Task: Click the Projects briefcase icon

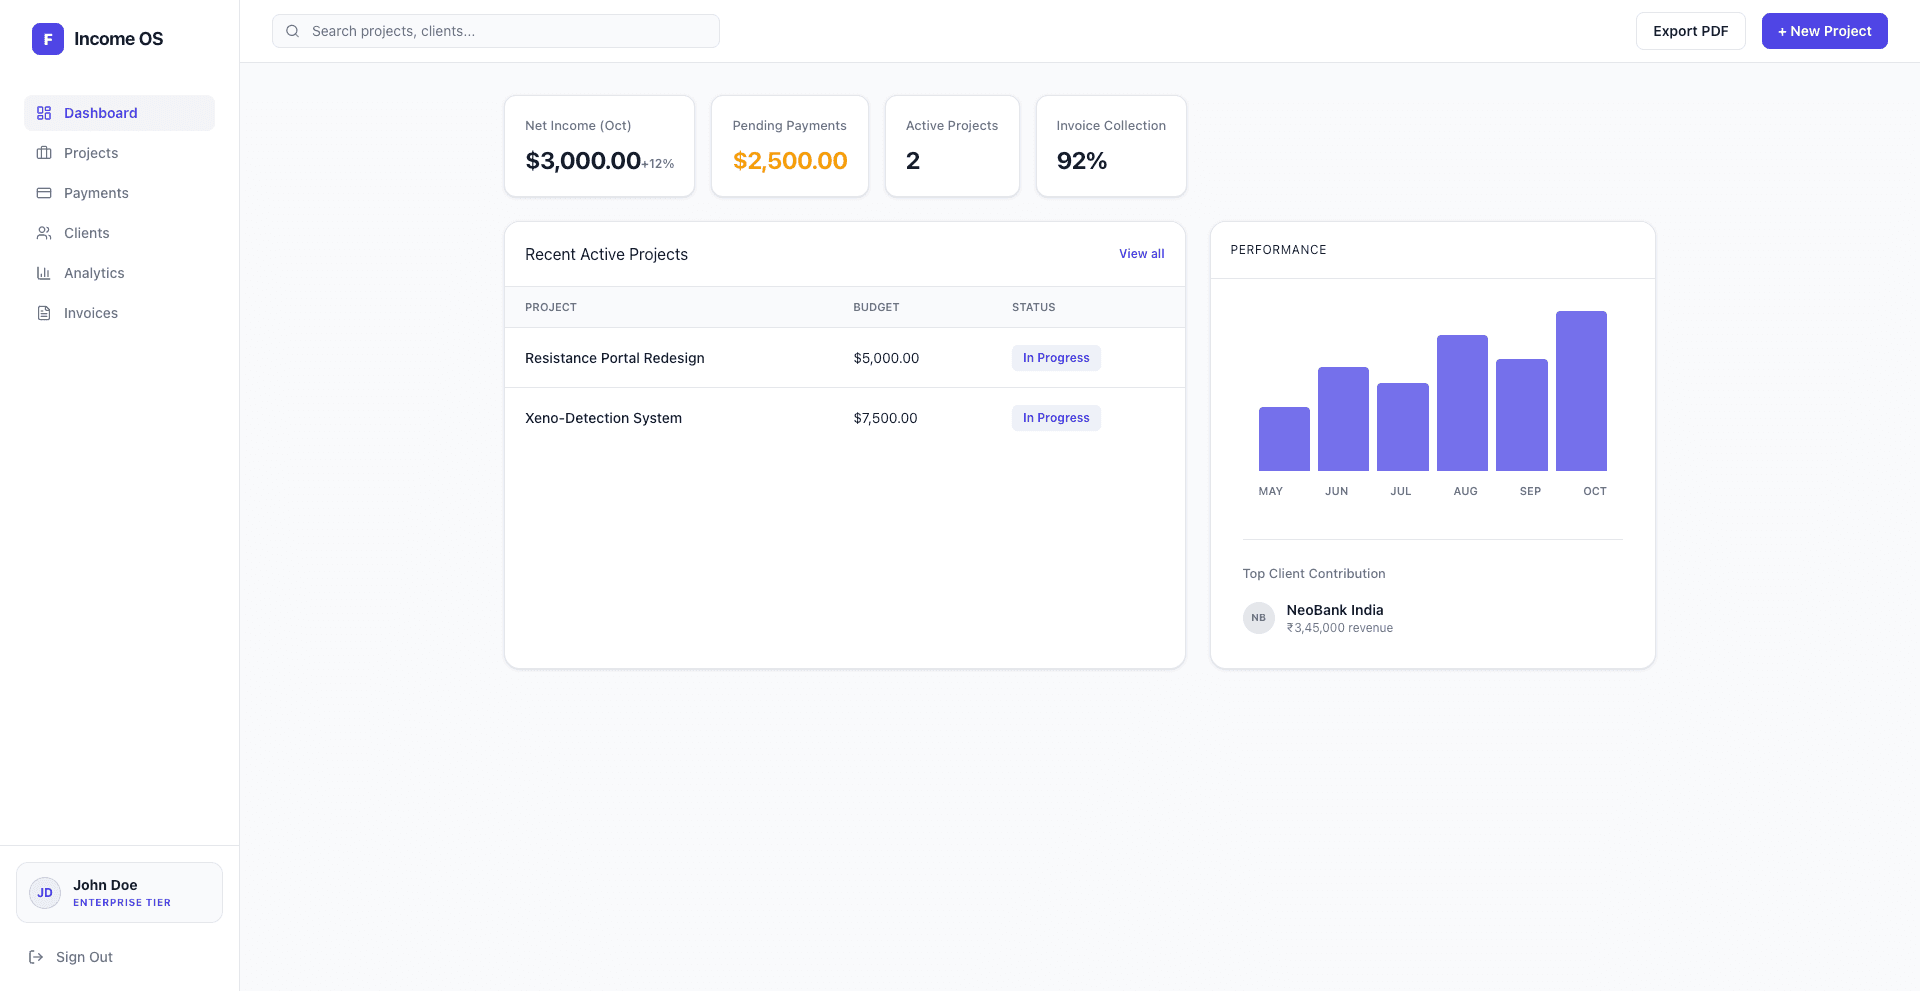Action: [x=44, y=153]
